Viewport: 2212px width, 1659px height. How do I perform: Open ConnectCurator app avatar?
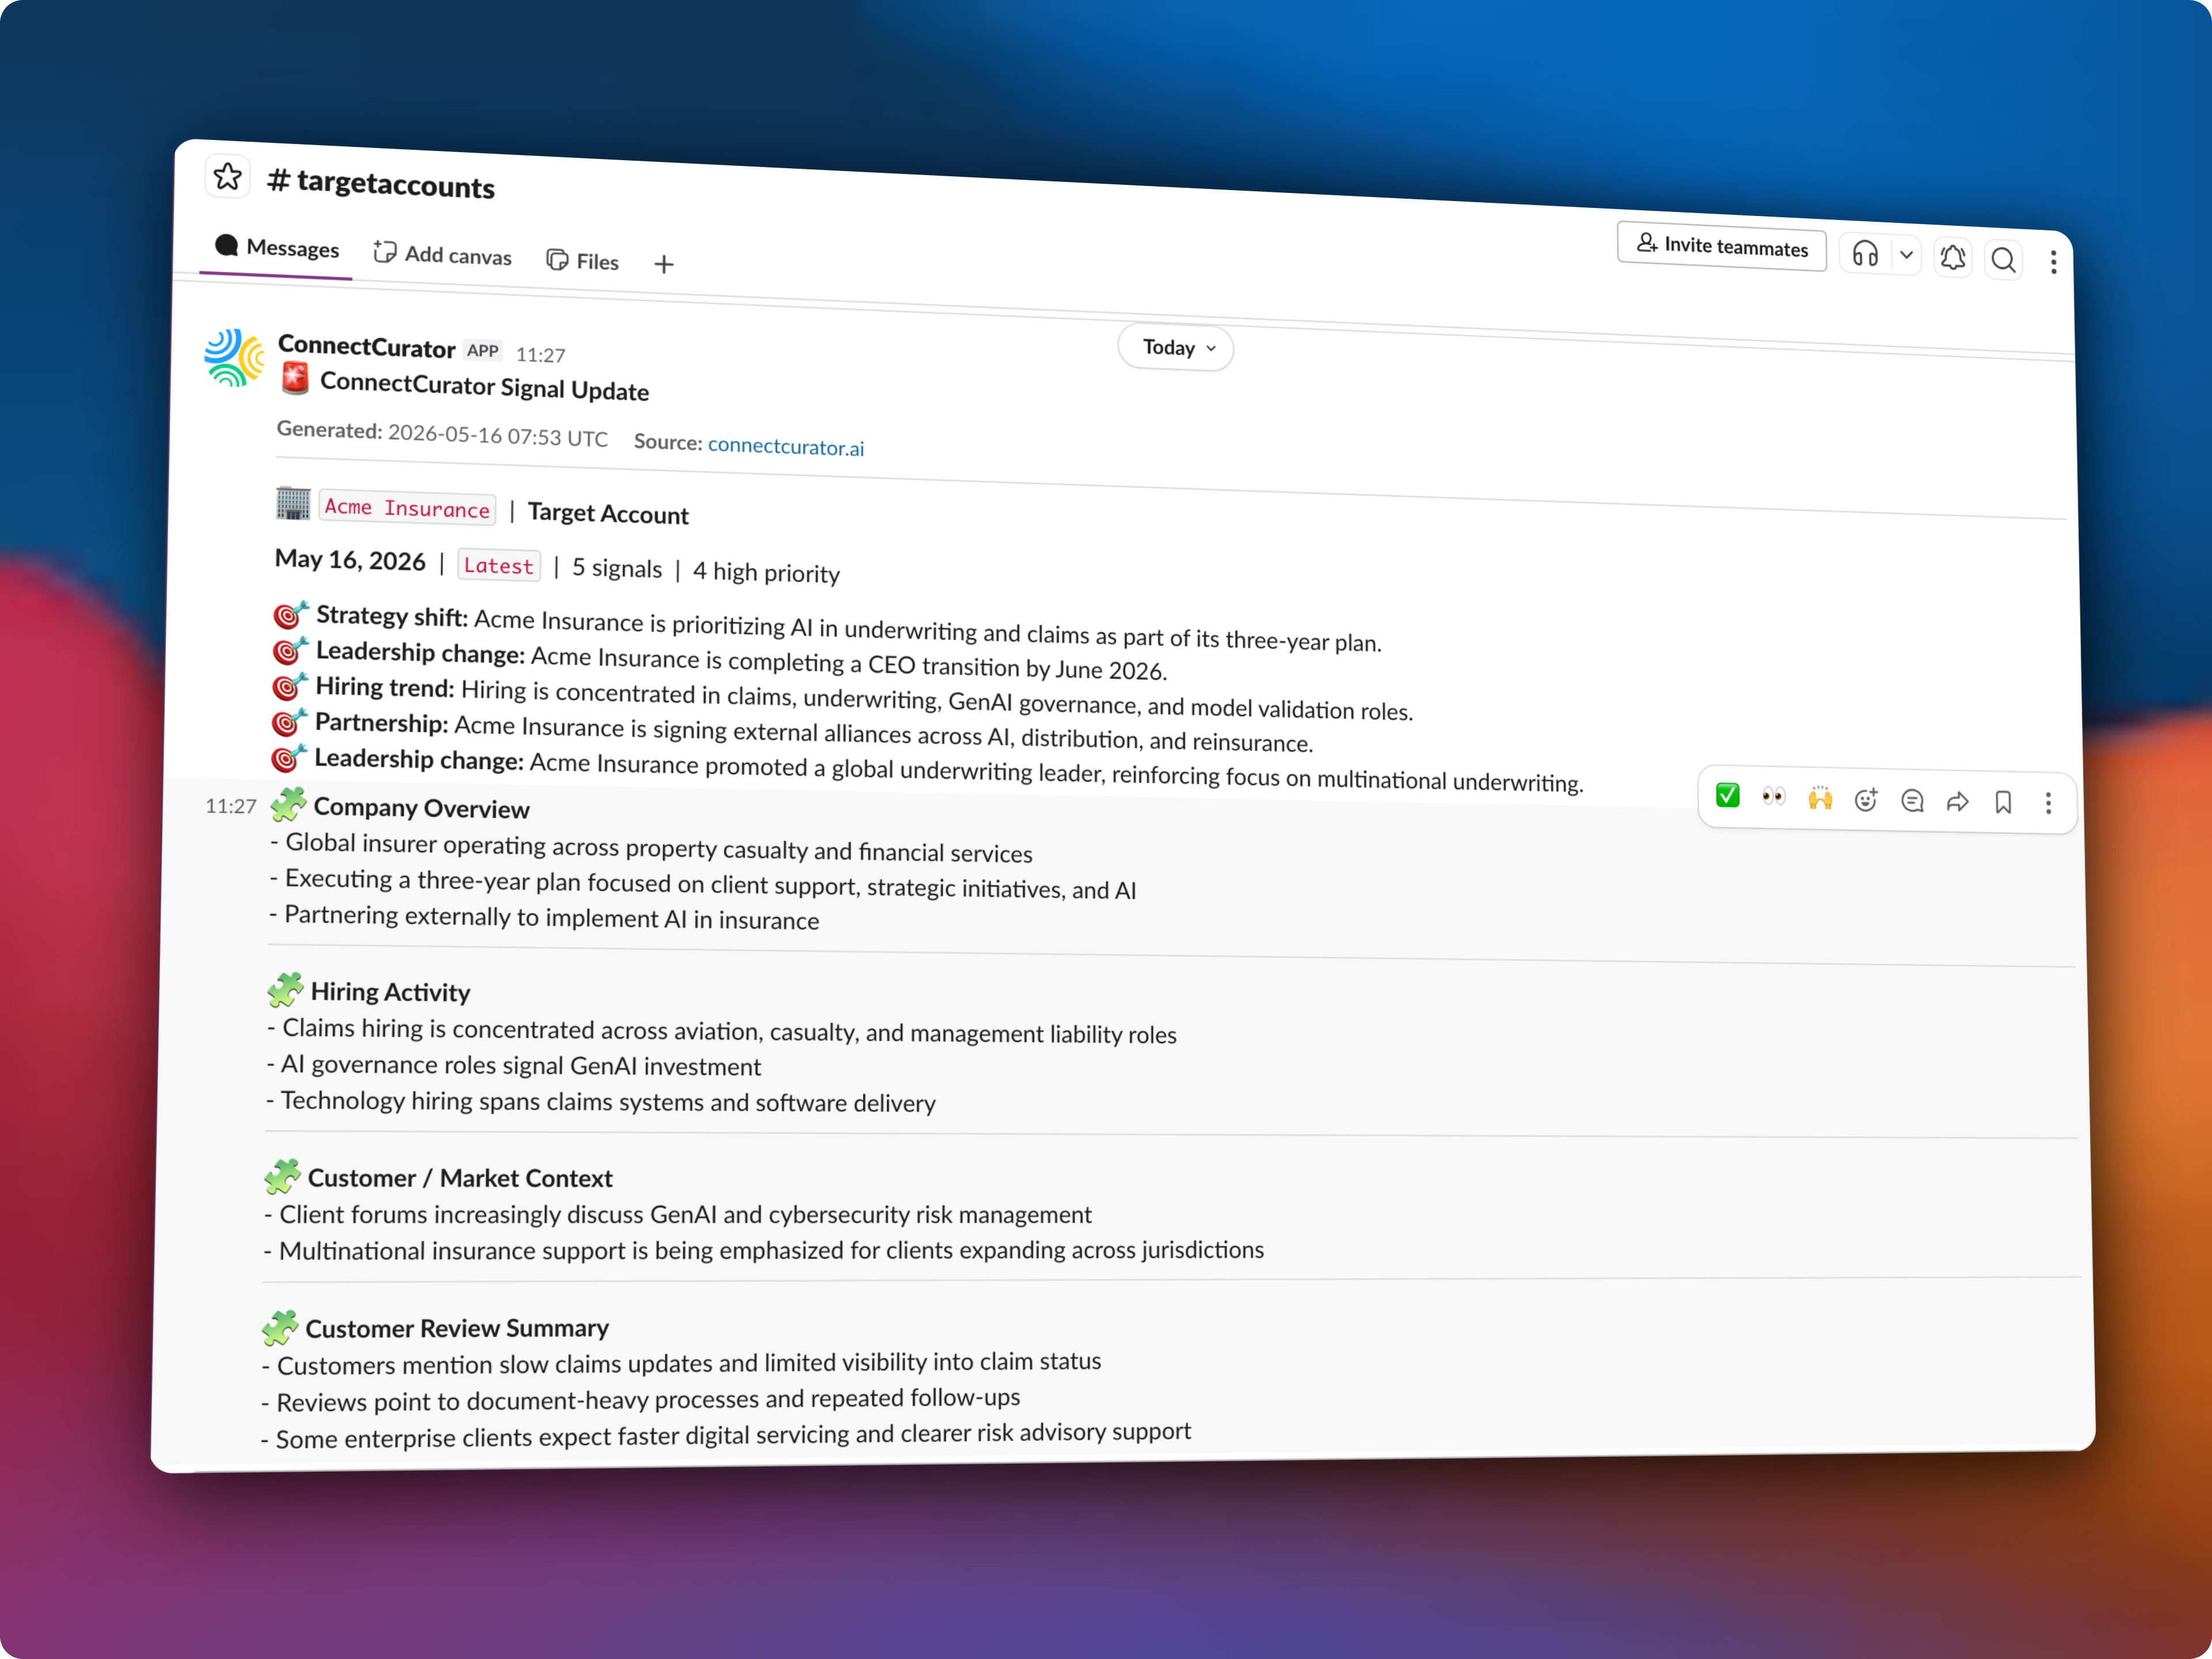click(234, 357)
